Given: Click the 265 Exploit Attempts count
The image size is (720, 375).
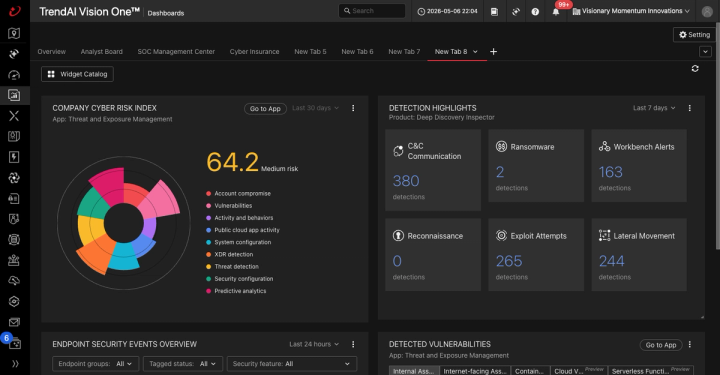Looking at the screenshot, I should click(509, 261).
